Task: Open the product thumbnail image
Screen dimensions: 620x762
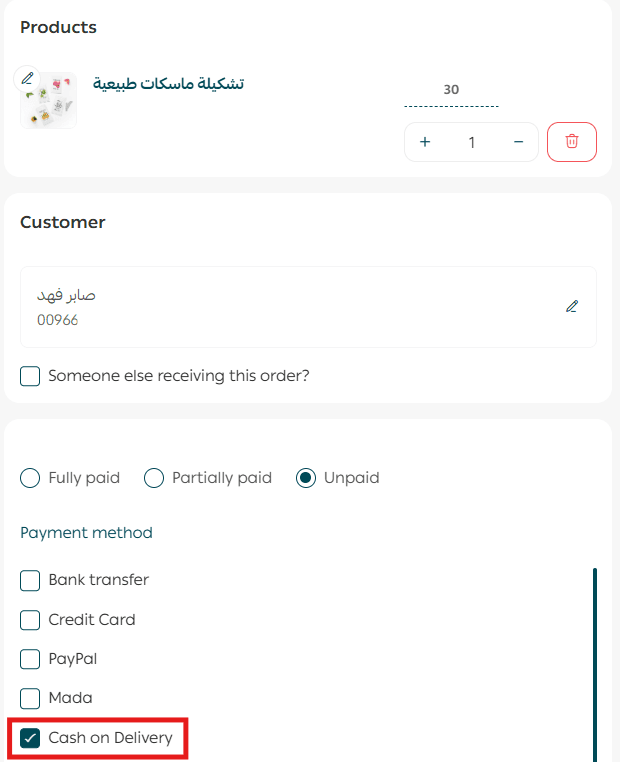Action: click(49, 101)
